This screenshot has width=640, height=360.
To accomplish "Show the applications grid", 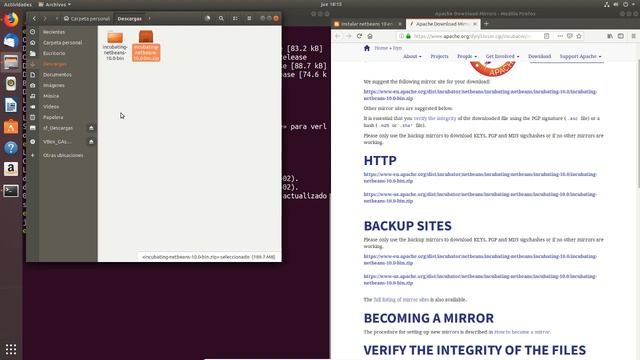I will [x=11, y=349].
